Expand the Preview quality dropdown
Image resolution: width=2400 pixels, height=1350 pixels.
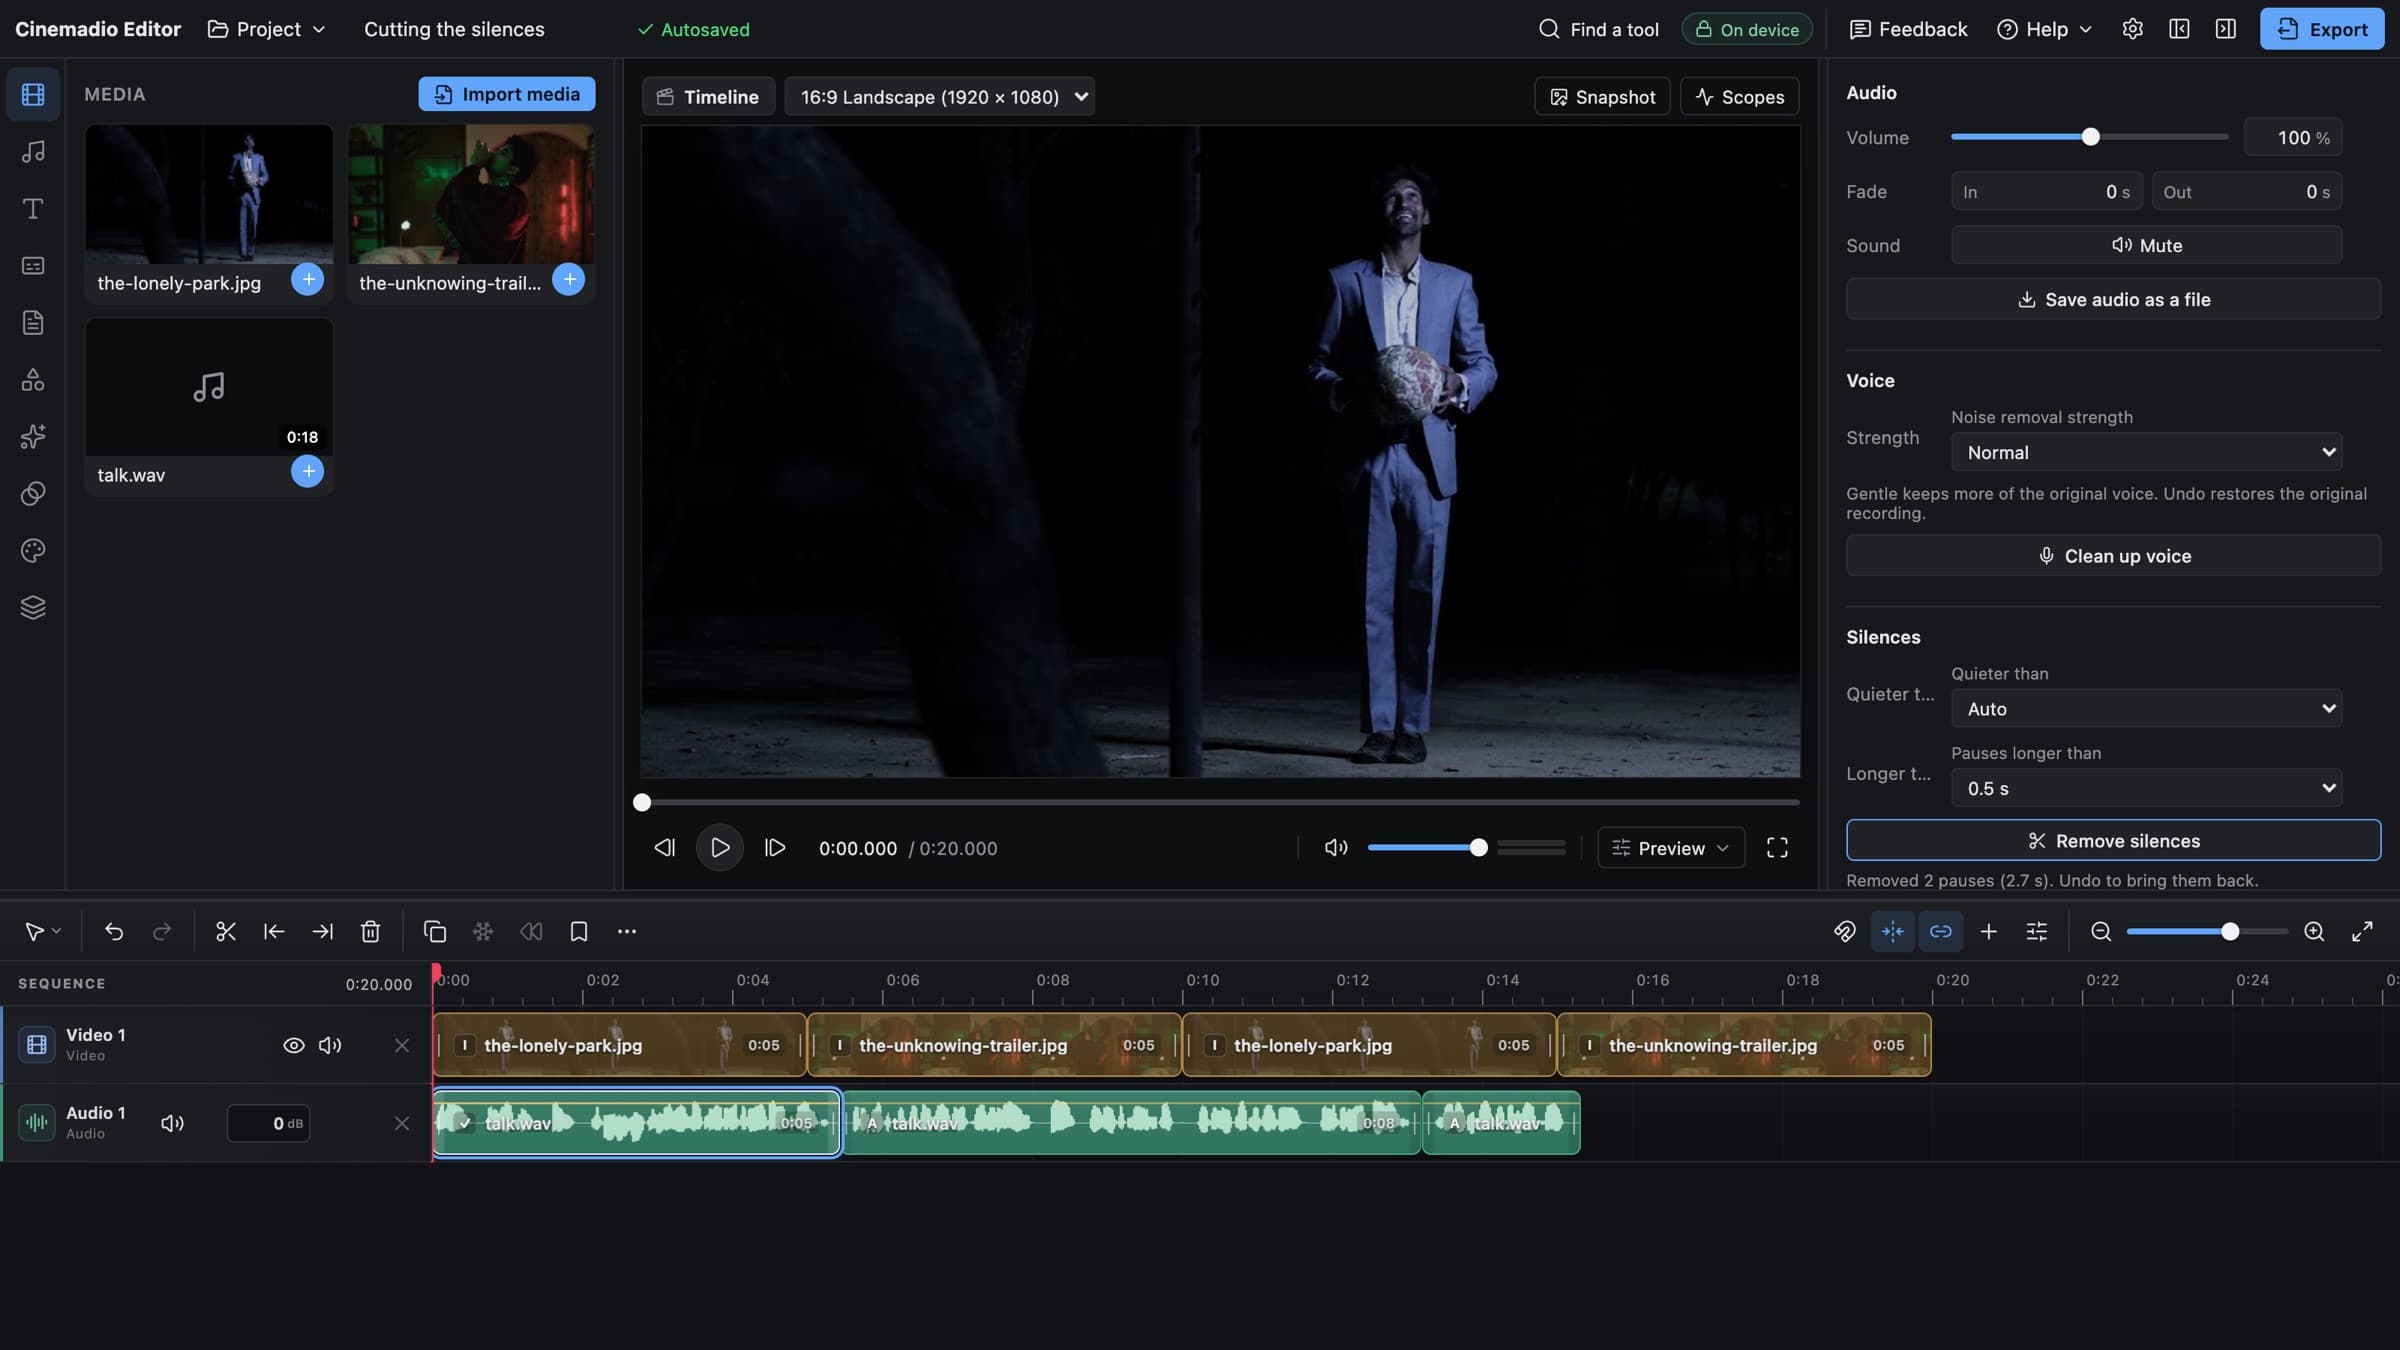[x=1671, y=848]
